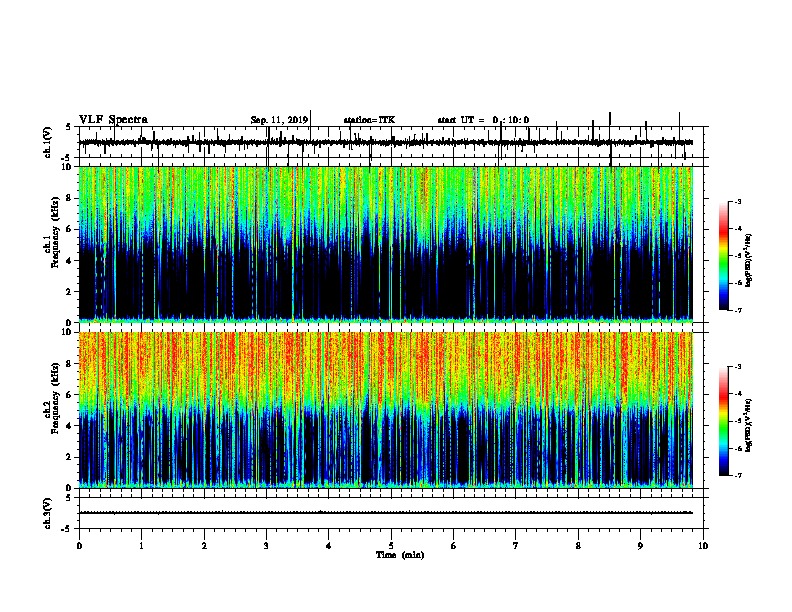The image size is (792, 612).
Task: Click the "8" kHz tick on ch.1 axis
Action: tap(70, 198)
